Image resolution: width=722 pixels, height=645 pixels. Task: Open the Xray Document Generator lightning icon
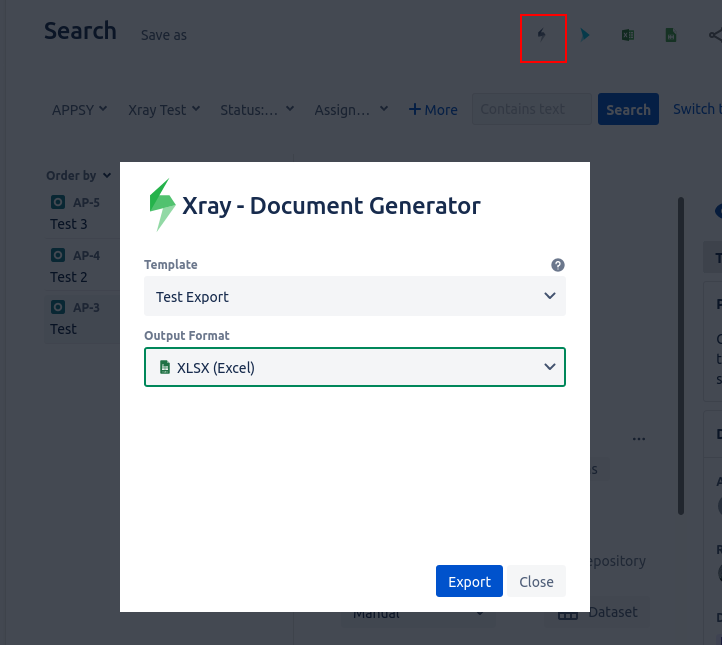coord(542,35)
